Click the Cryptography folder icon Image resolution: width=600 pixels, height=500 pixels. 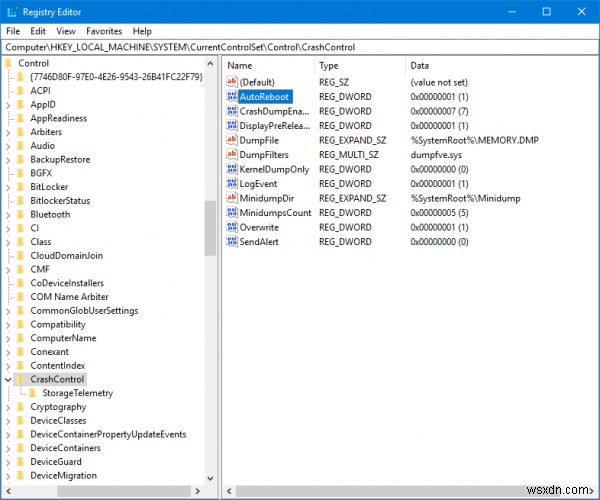click(21, 407)
